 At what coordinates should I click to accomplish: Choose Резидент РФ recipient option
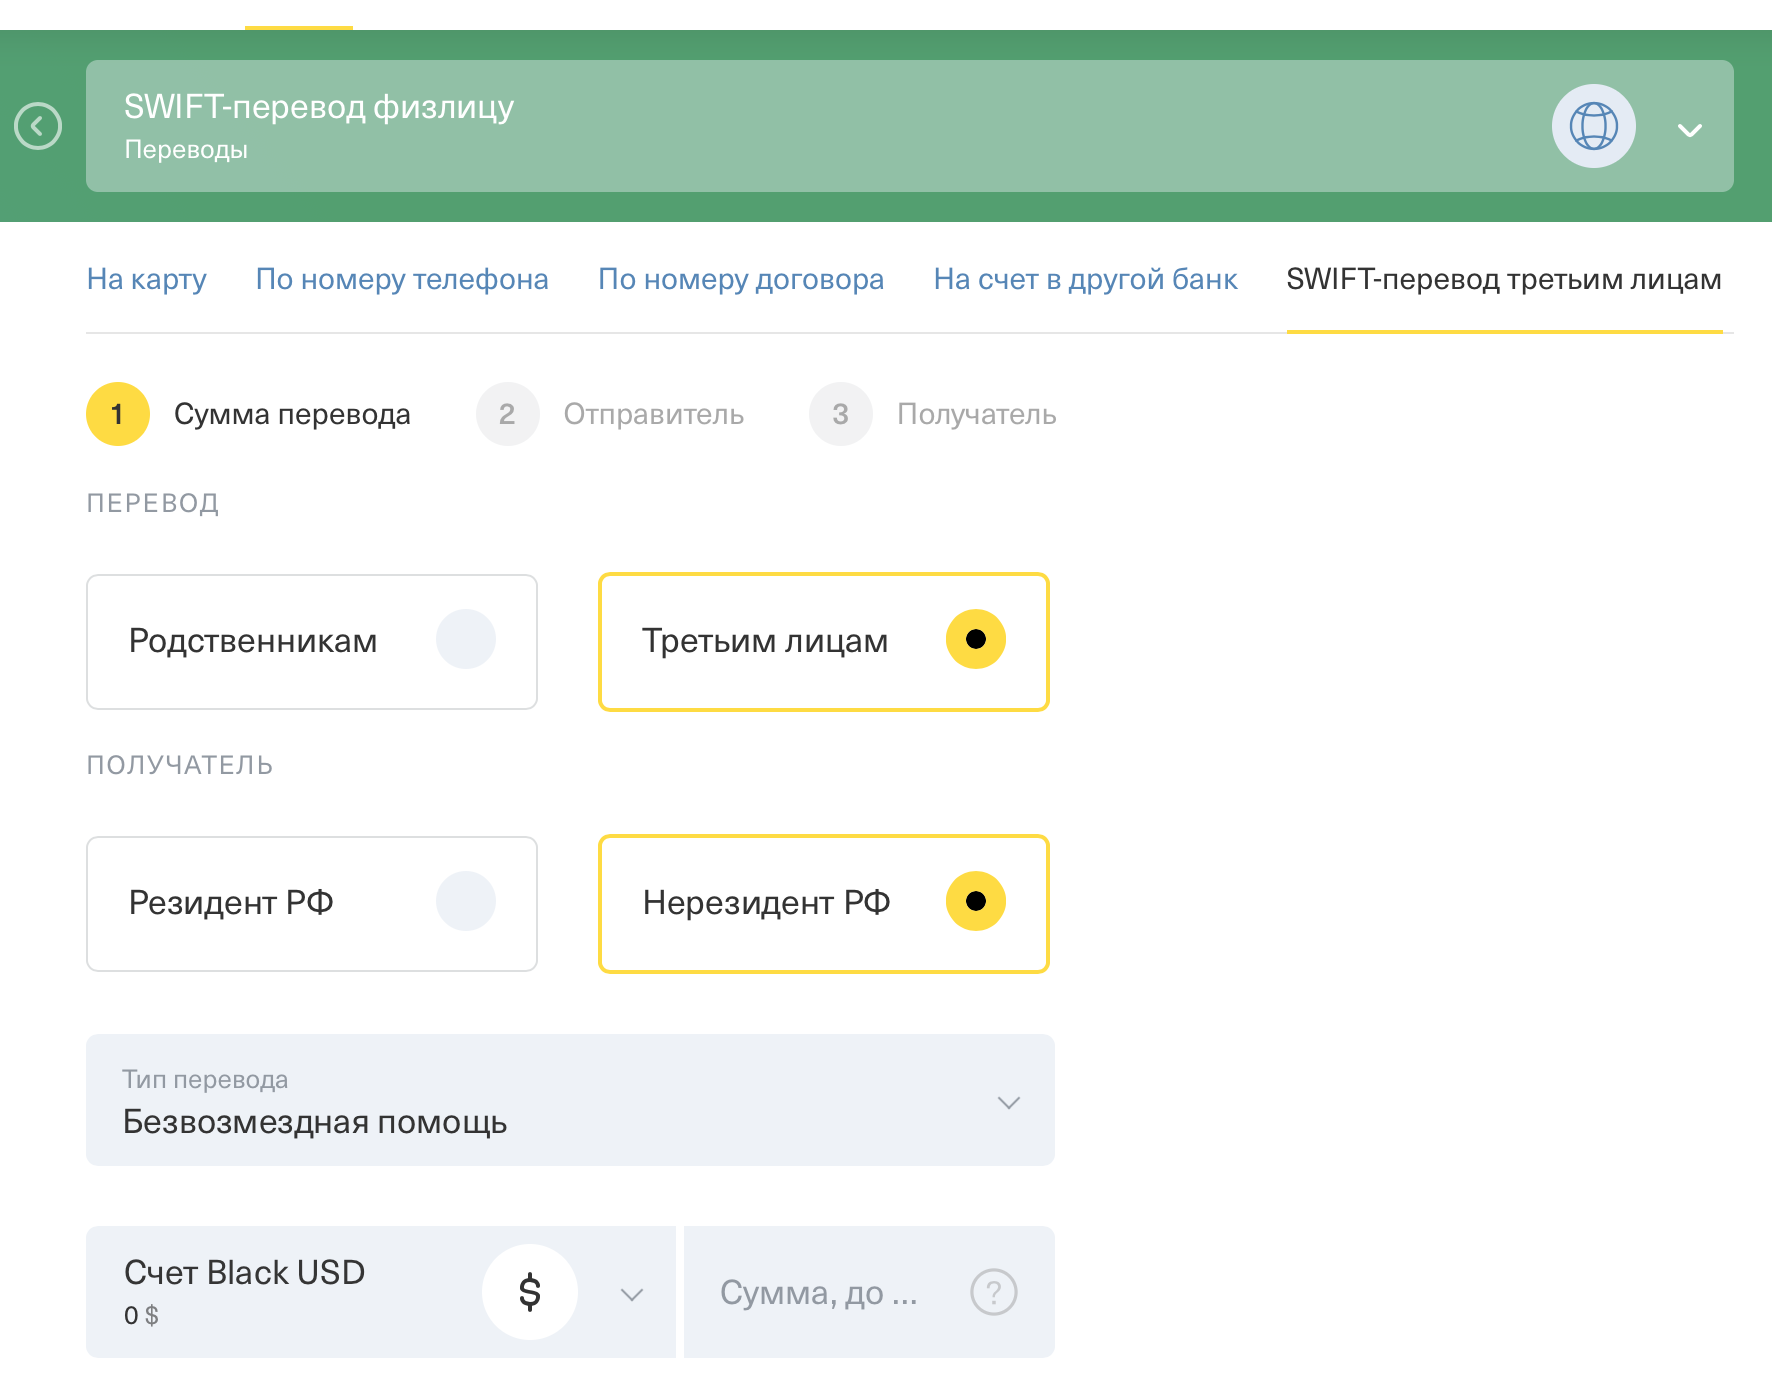312,904
